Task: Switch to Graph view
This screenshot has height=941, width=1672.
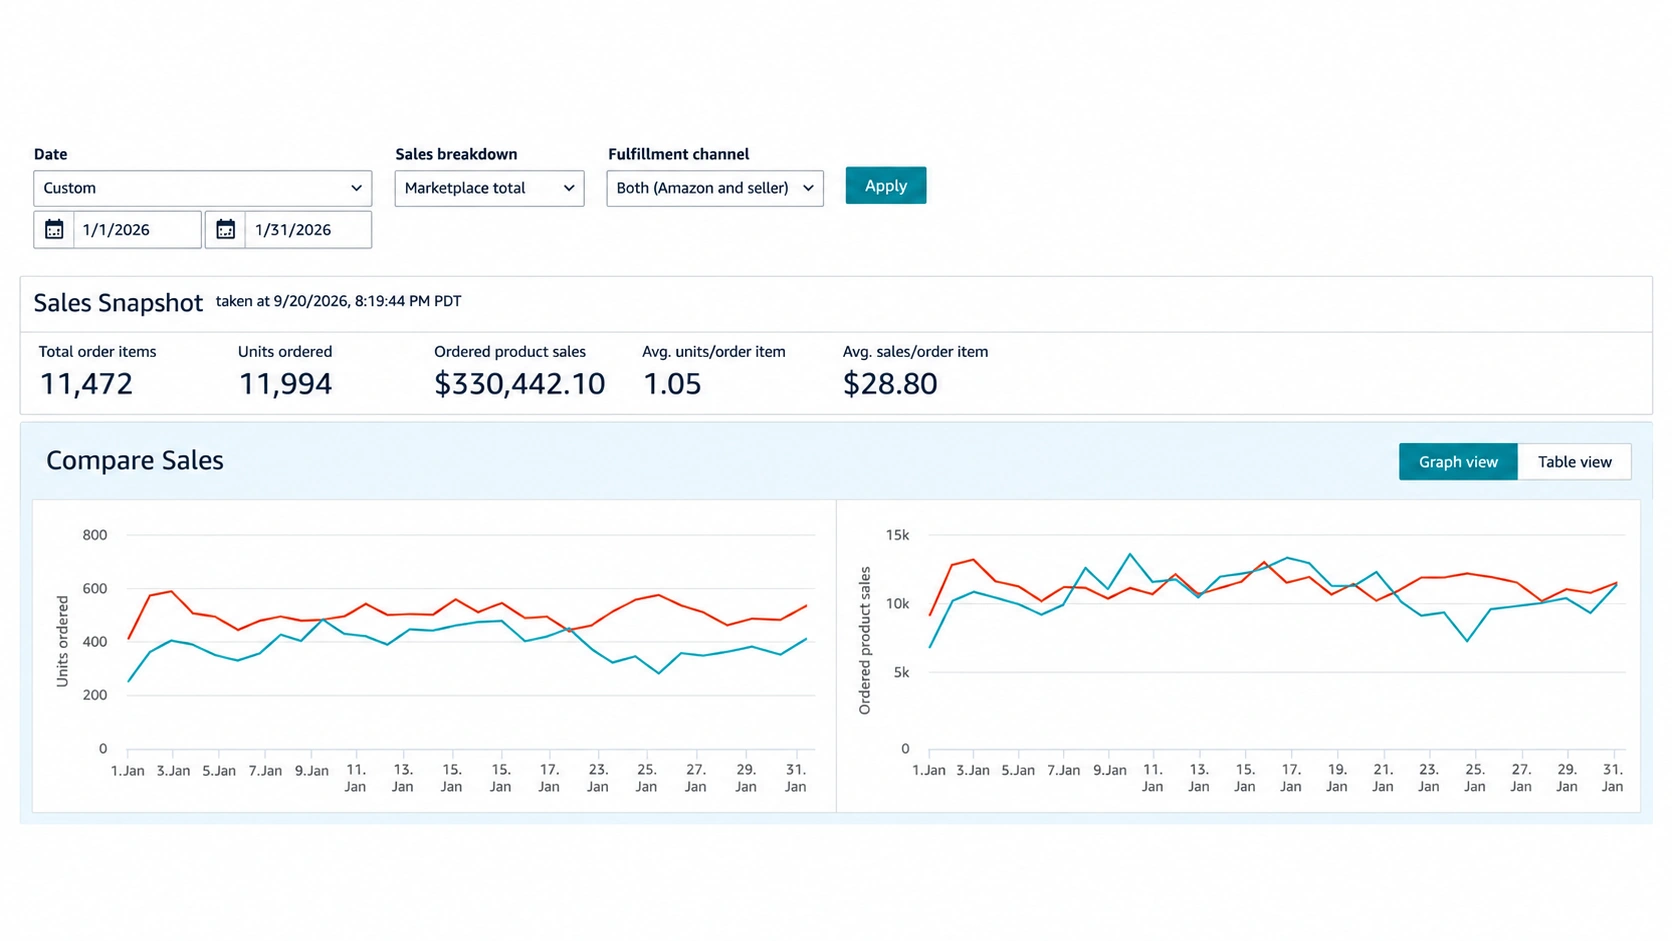Action: pyautogui.click(x=1458, y=462)
